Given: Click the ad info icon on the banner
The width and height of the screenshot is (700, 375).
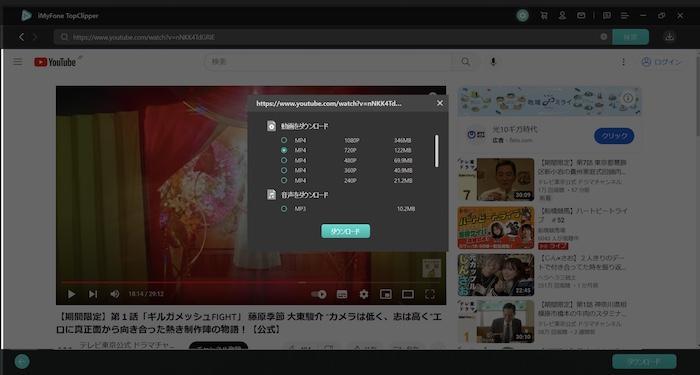Looking at the screenshot, I should click(x=628, y=98).
